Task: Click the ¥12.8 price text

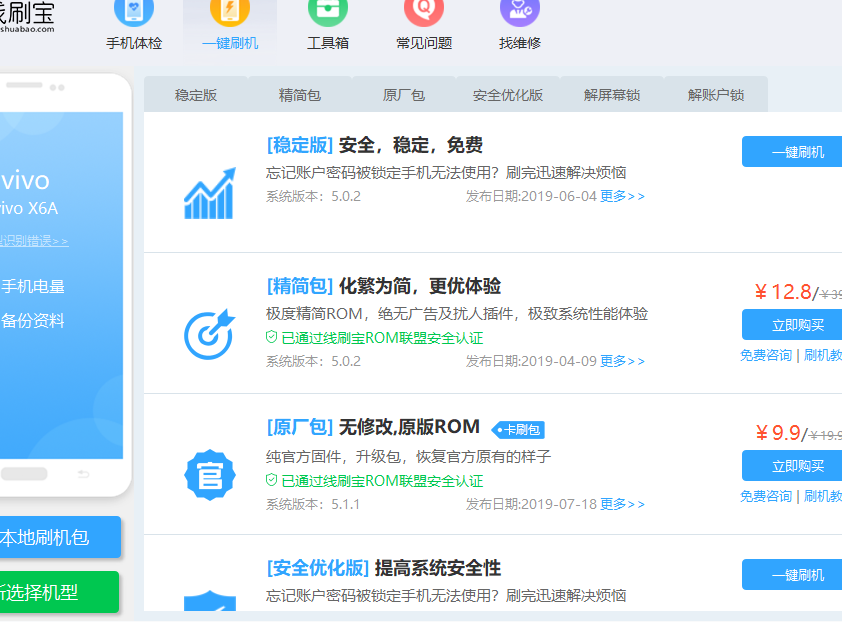Action: point(783,292)
